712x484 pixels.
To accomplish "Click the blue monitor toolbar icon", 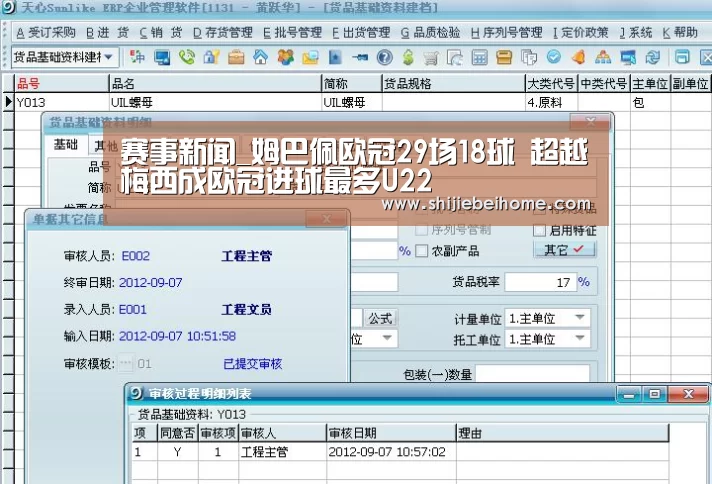I will pos(162,57).
